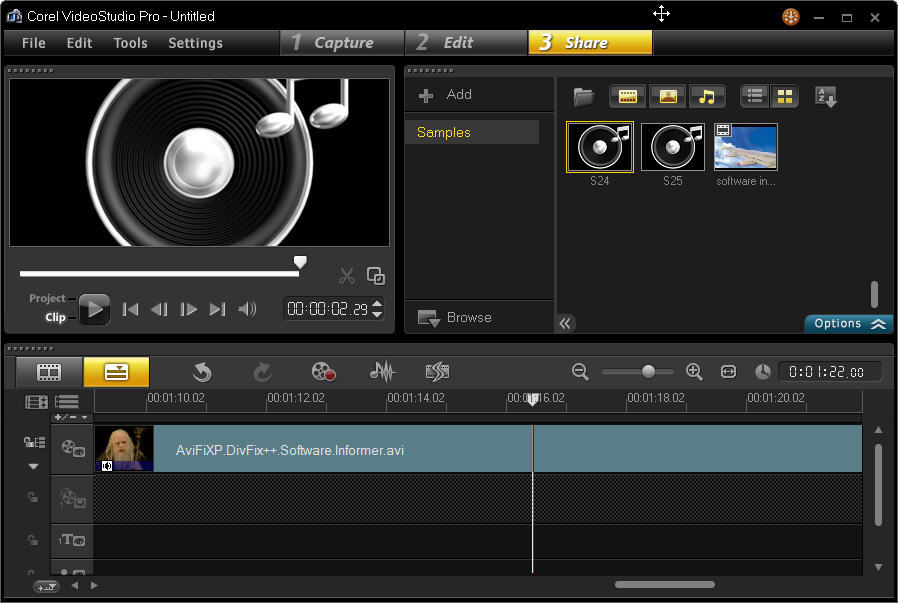Decrease preview timecode with down arrow
Screen dimensions: 898x603
coord(377,314)
